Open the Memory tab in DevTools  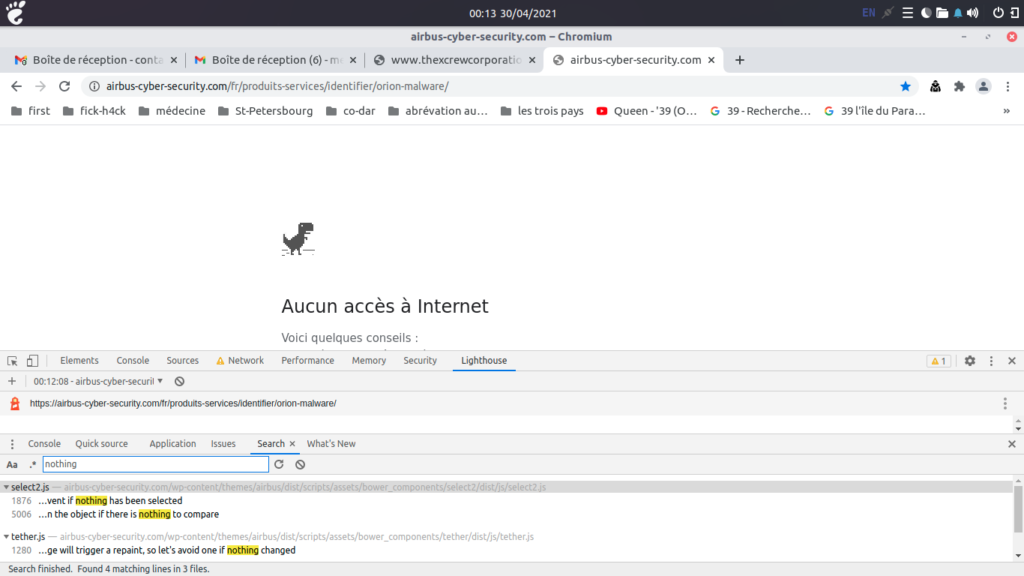pos(369,360)
